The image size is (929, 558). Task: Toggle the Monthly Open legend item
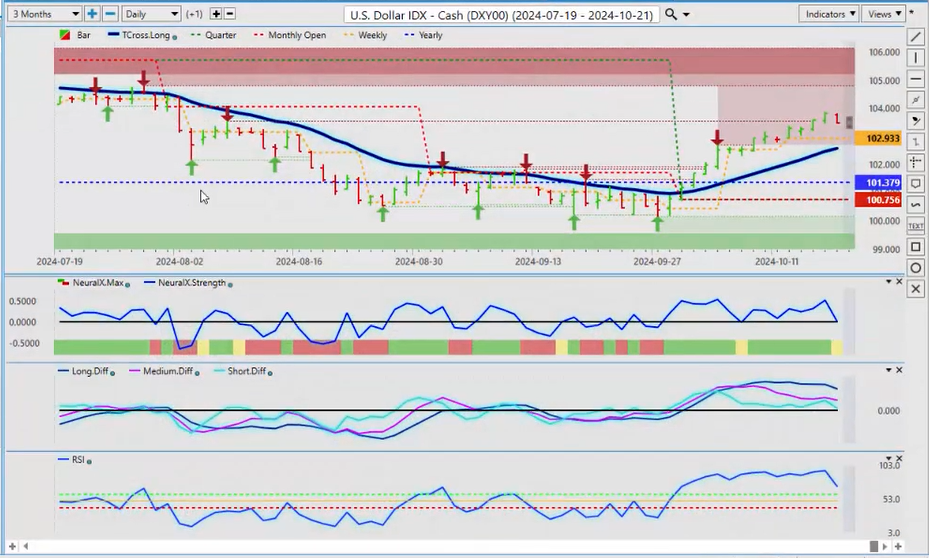coord(293,35)
